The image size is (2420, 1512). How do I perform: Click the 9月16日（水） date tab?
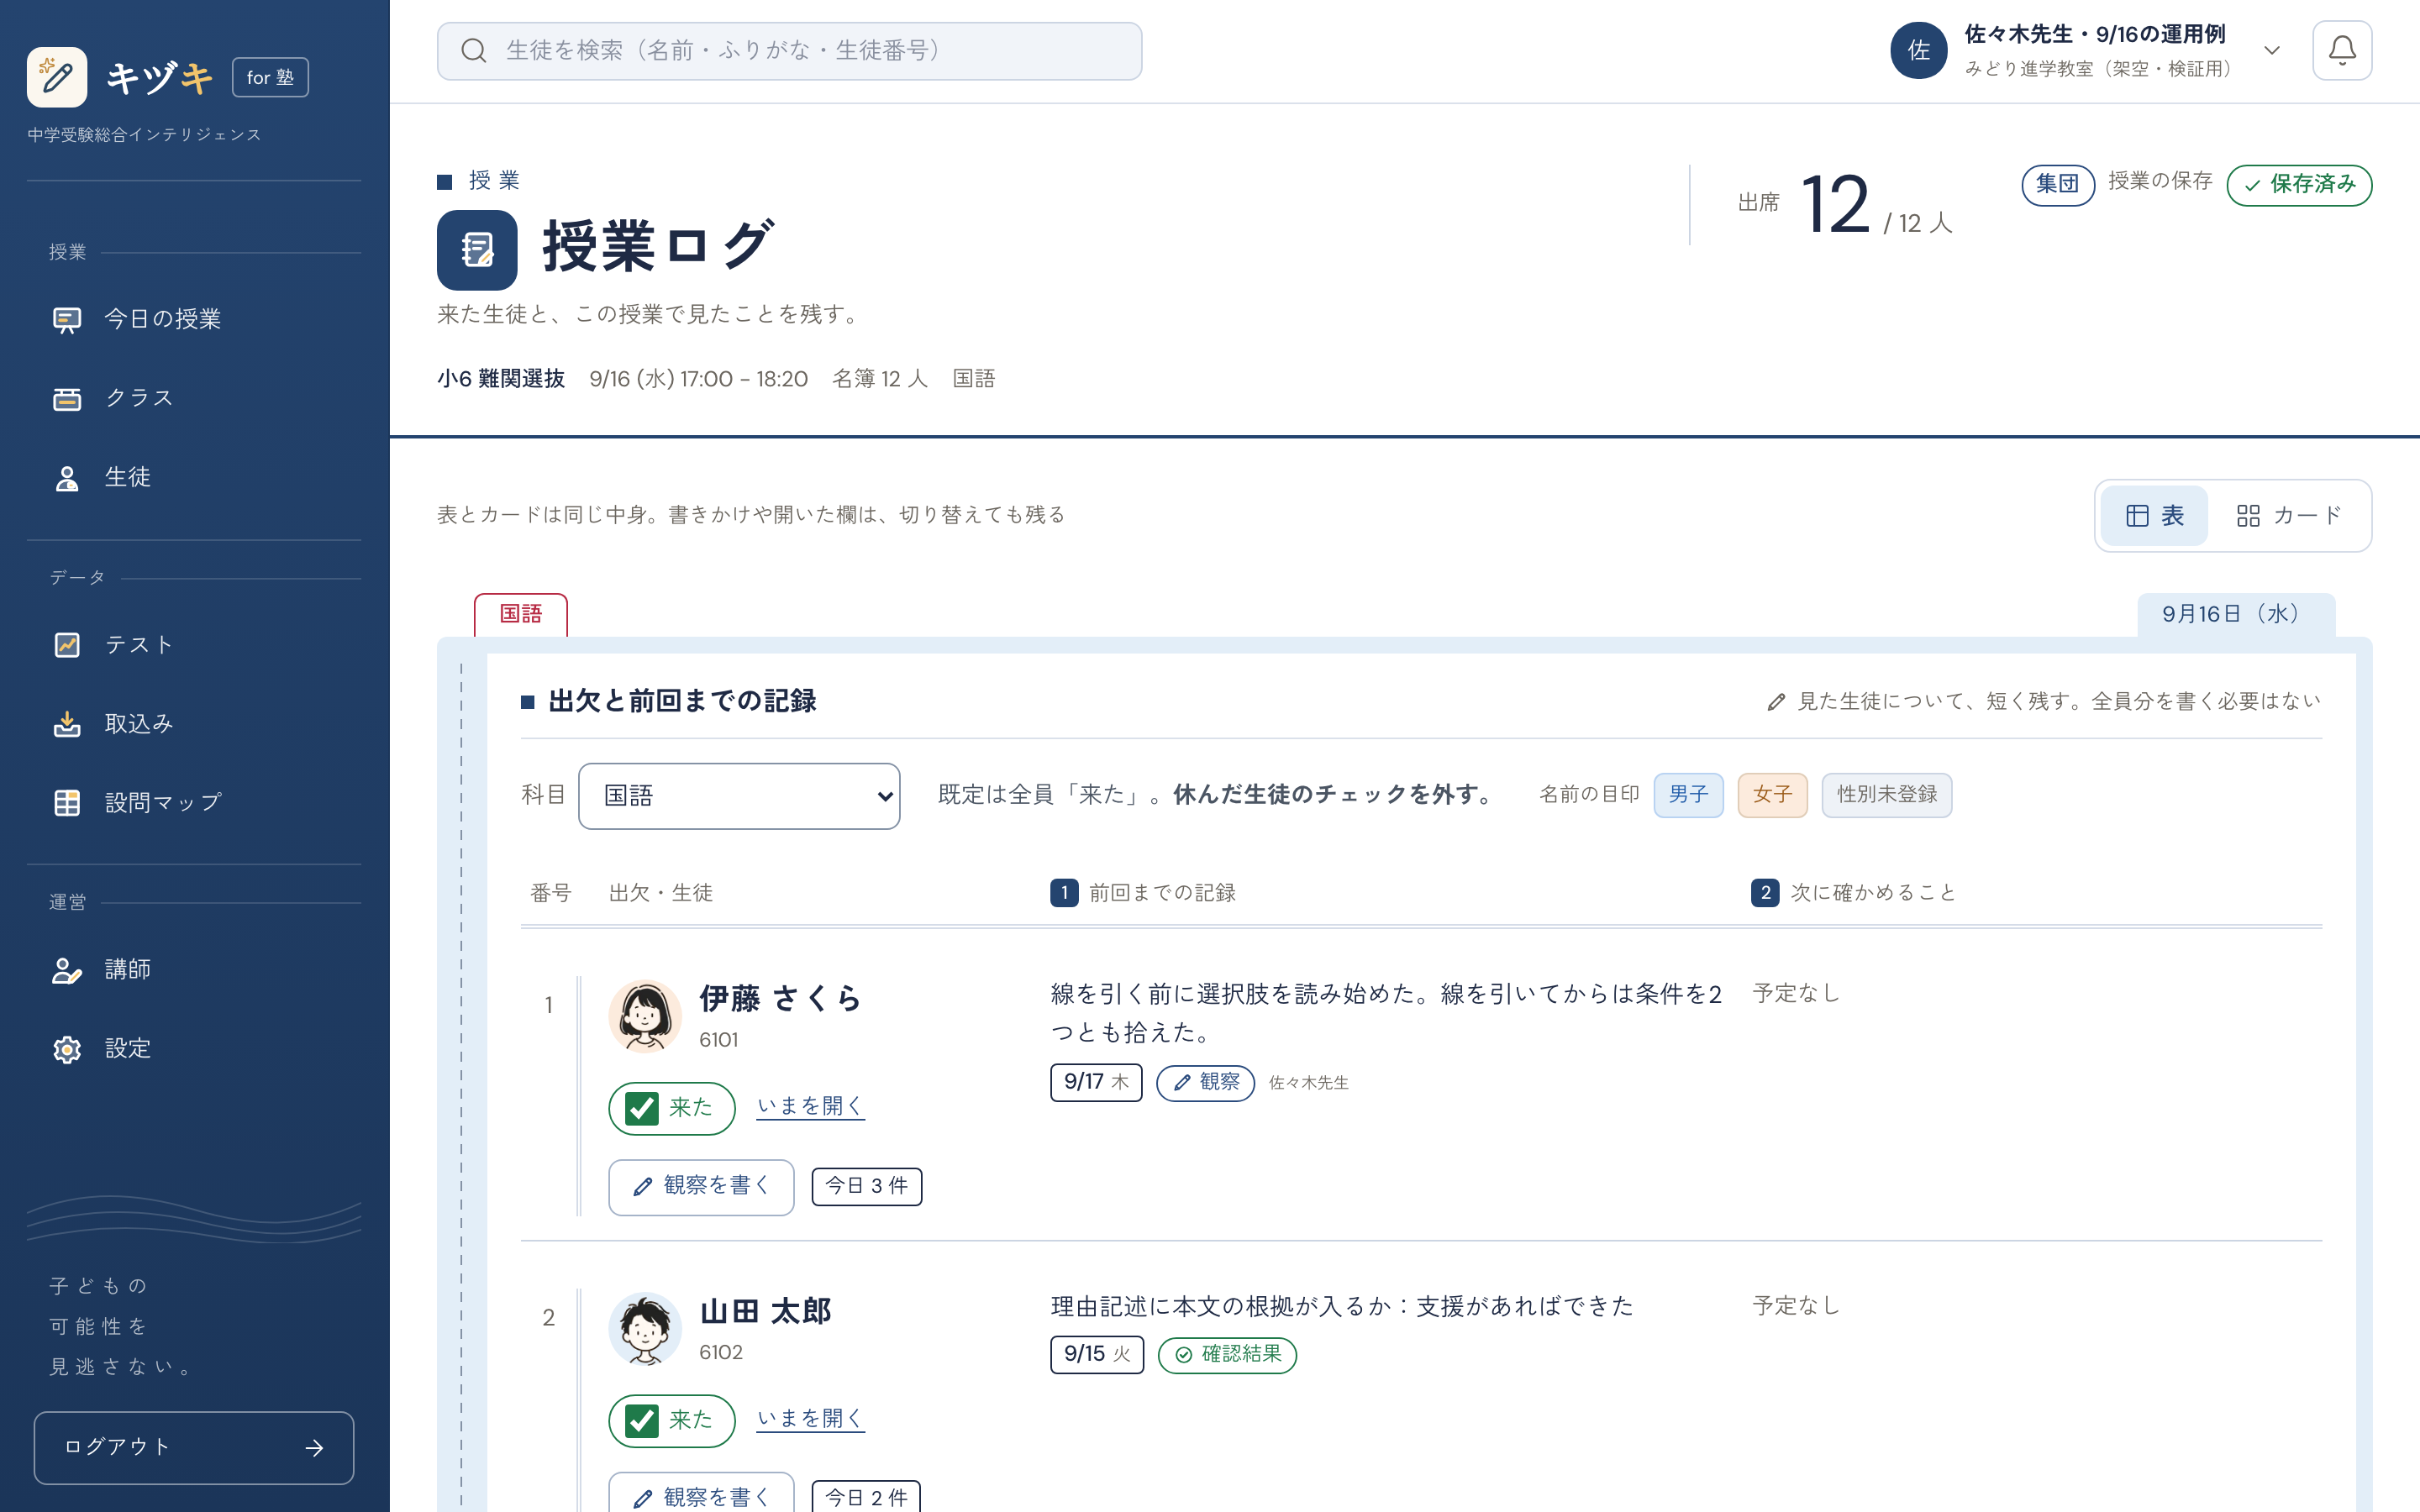2236,615
